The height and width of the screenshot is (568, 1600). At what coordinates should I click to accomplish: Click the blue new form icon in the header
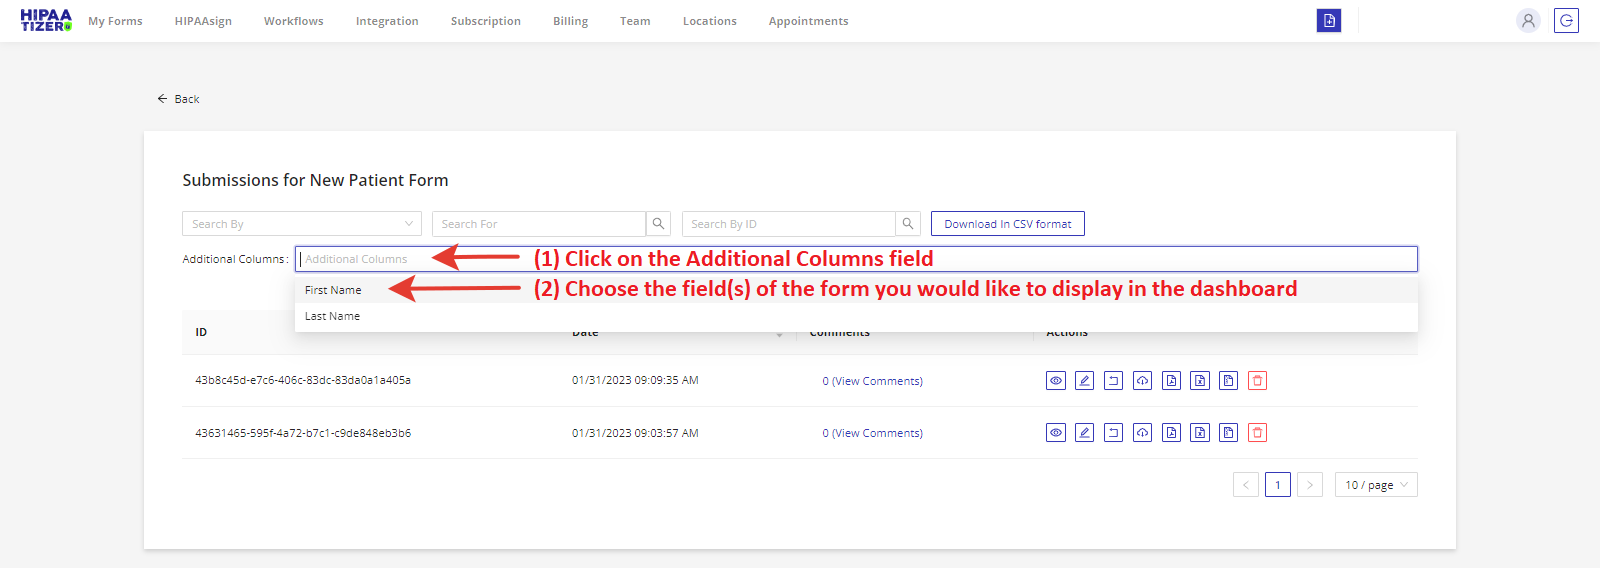coord(1328,21)
